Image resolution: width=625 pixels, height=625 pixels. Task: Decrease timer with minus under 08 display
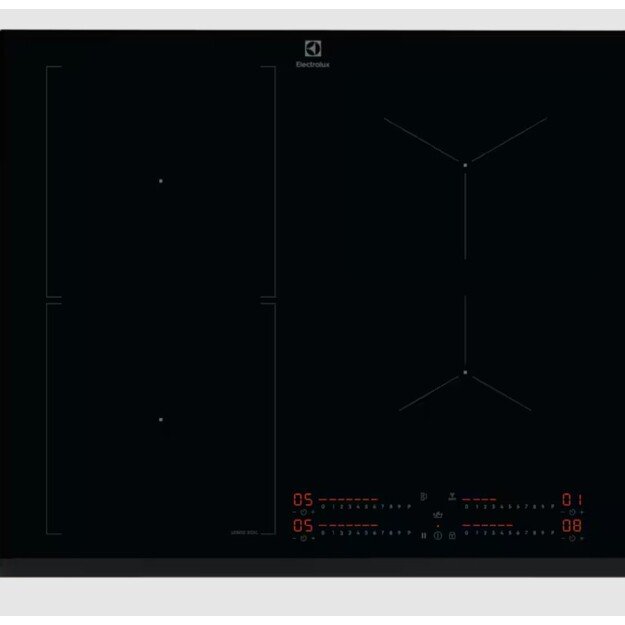coord(563,538)
